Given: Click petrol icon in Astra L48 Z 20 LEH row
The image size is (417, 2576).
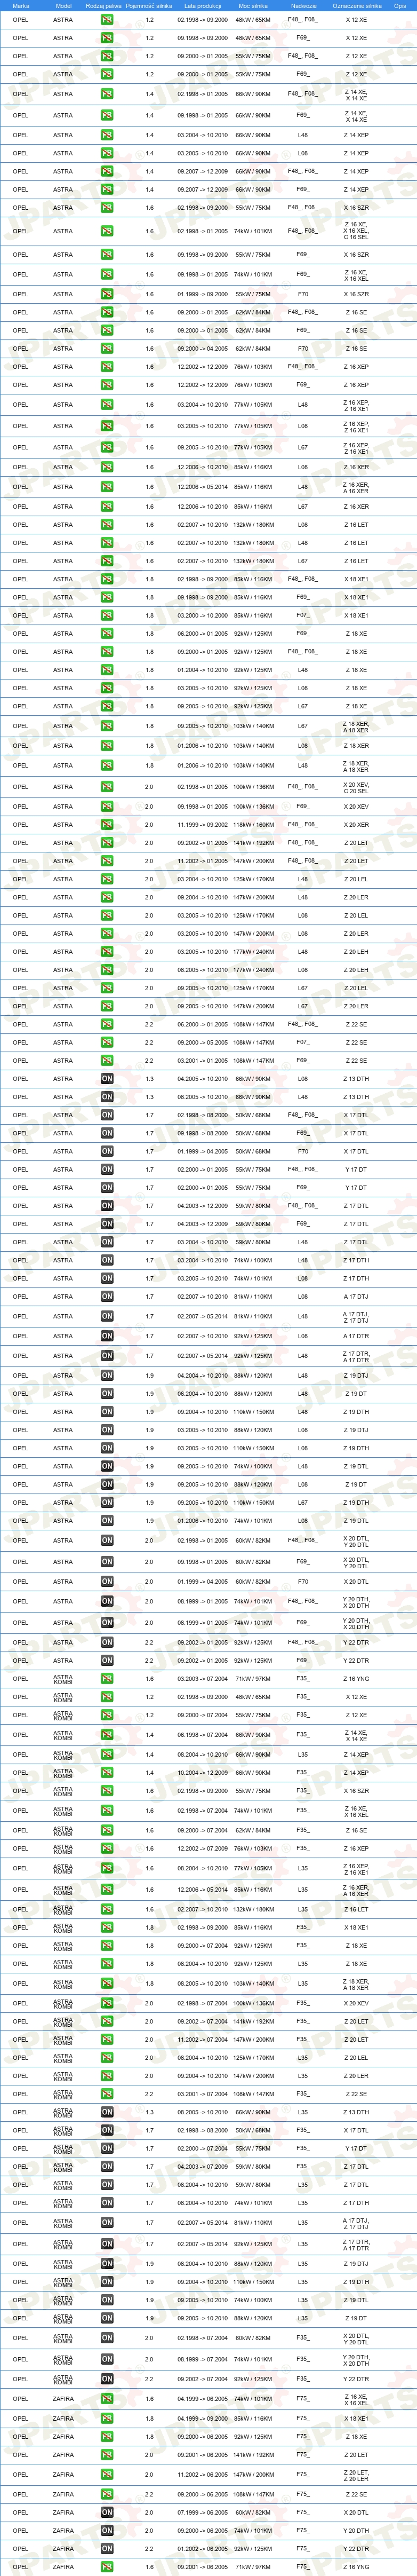Looking at the screenshot, I should point(107,952).
